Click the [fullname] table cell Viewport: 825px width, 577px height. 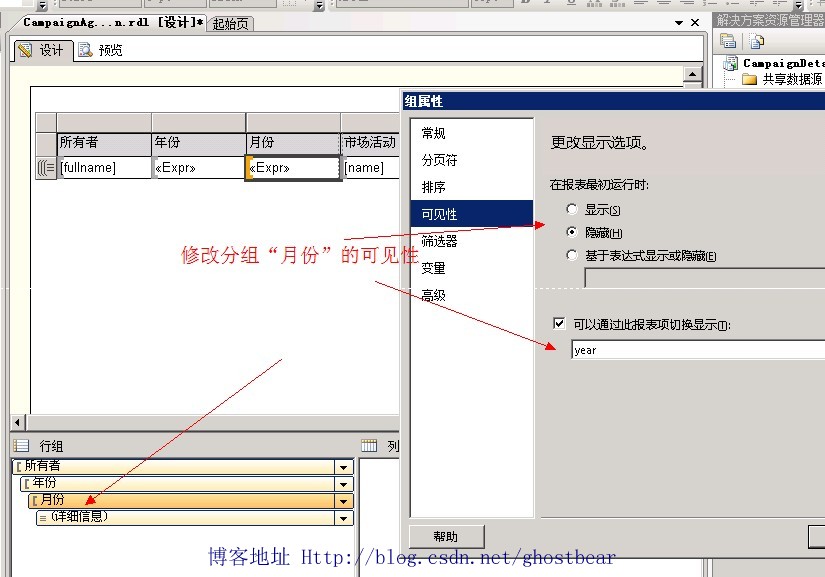point(105,168)
